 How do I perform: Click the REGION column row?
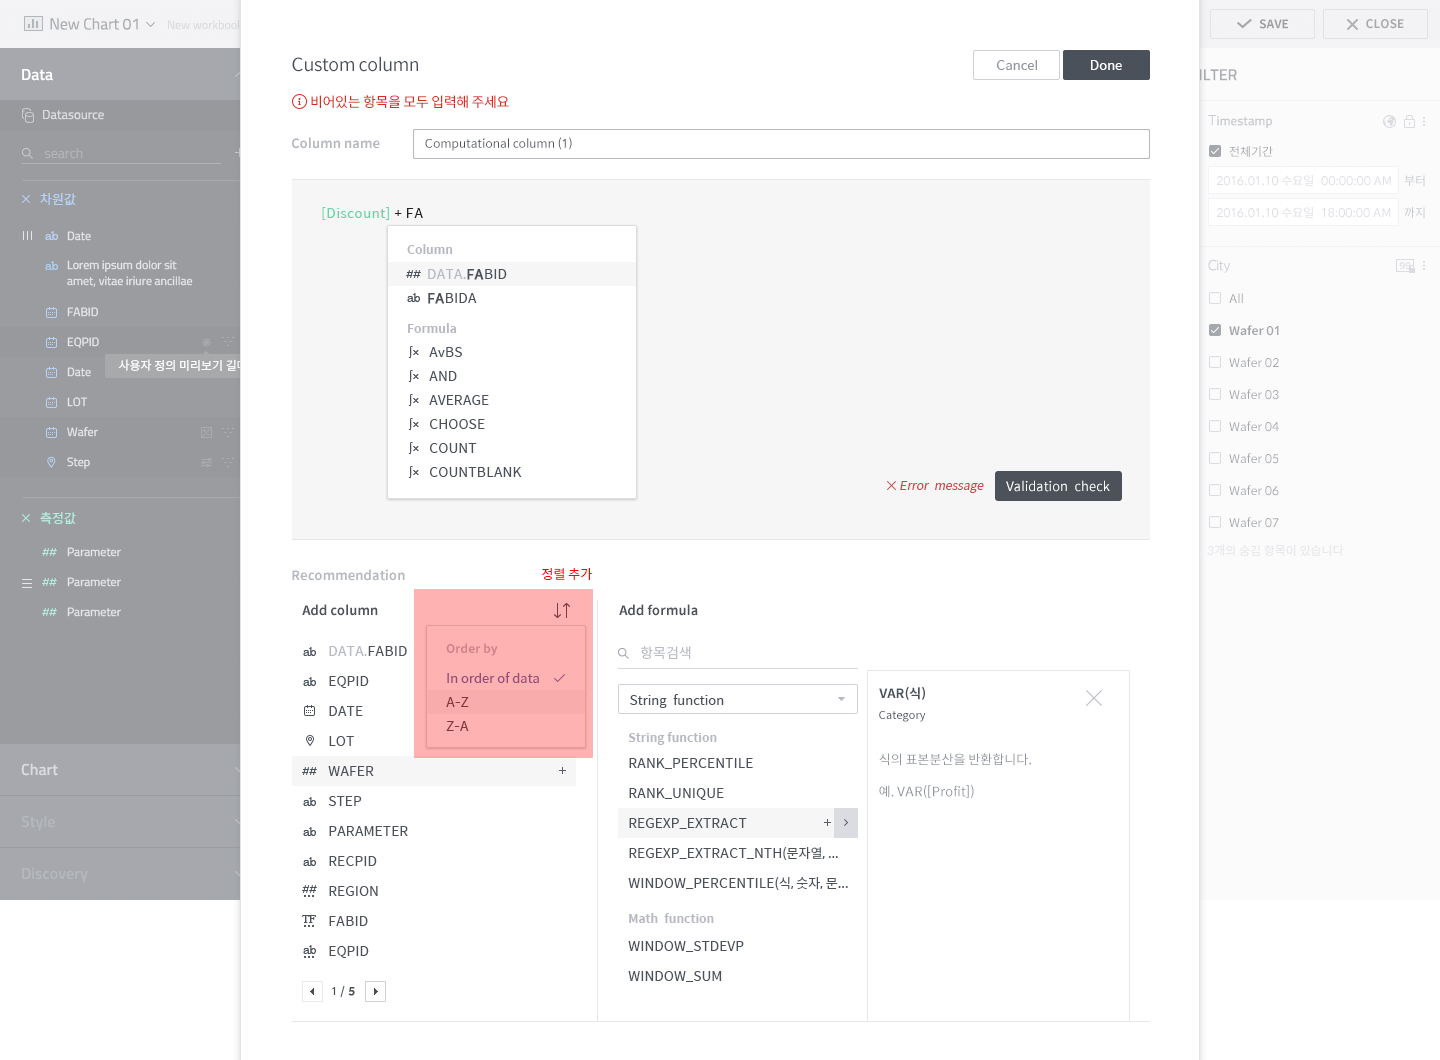434,891
